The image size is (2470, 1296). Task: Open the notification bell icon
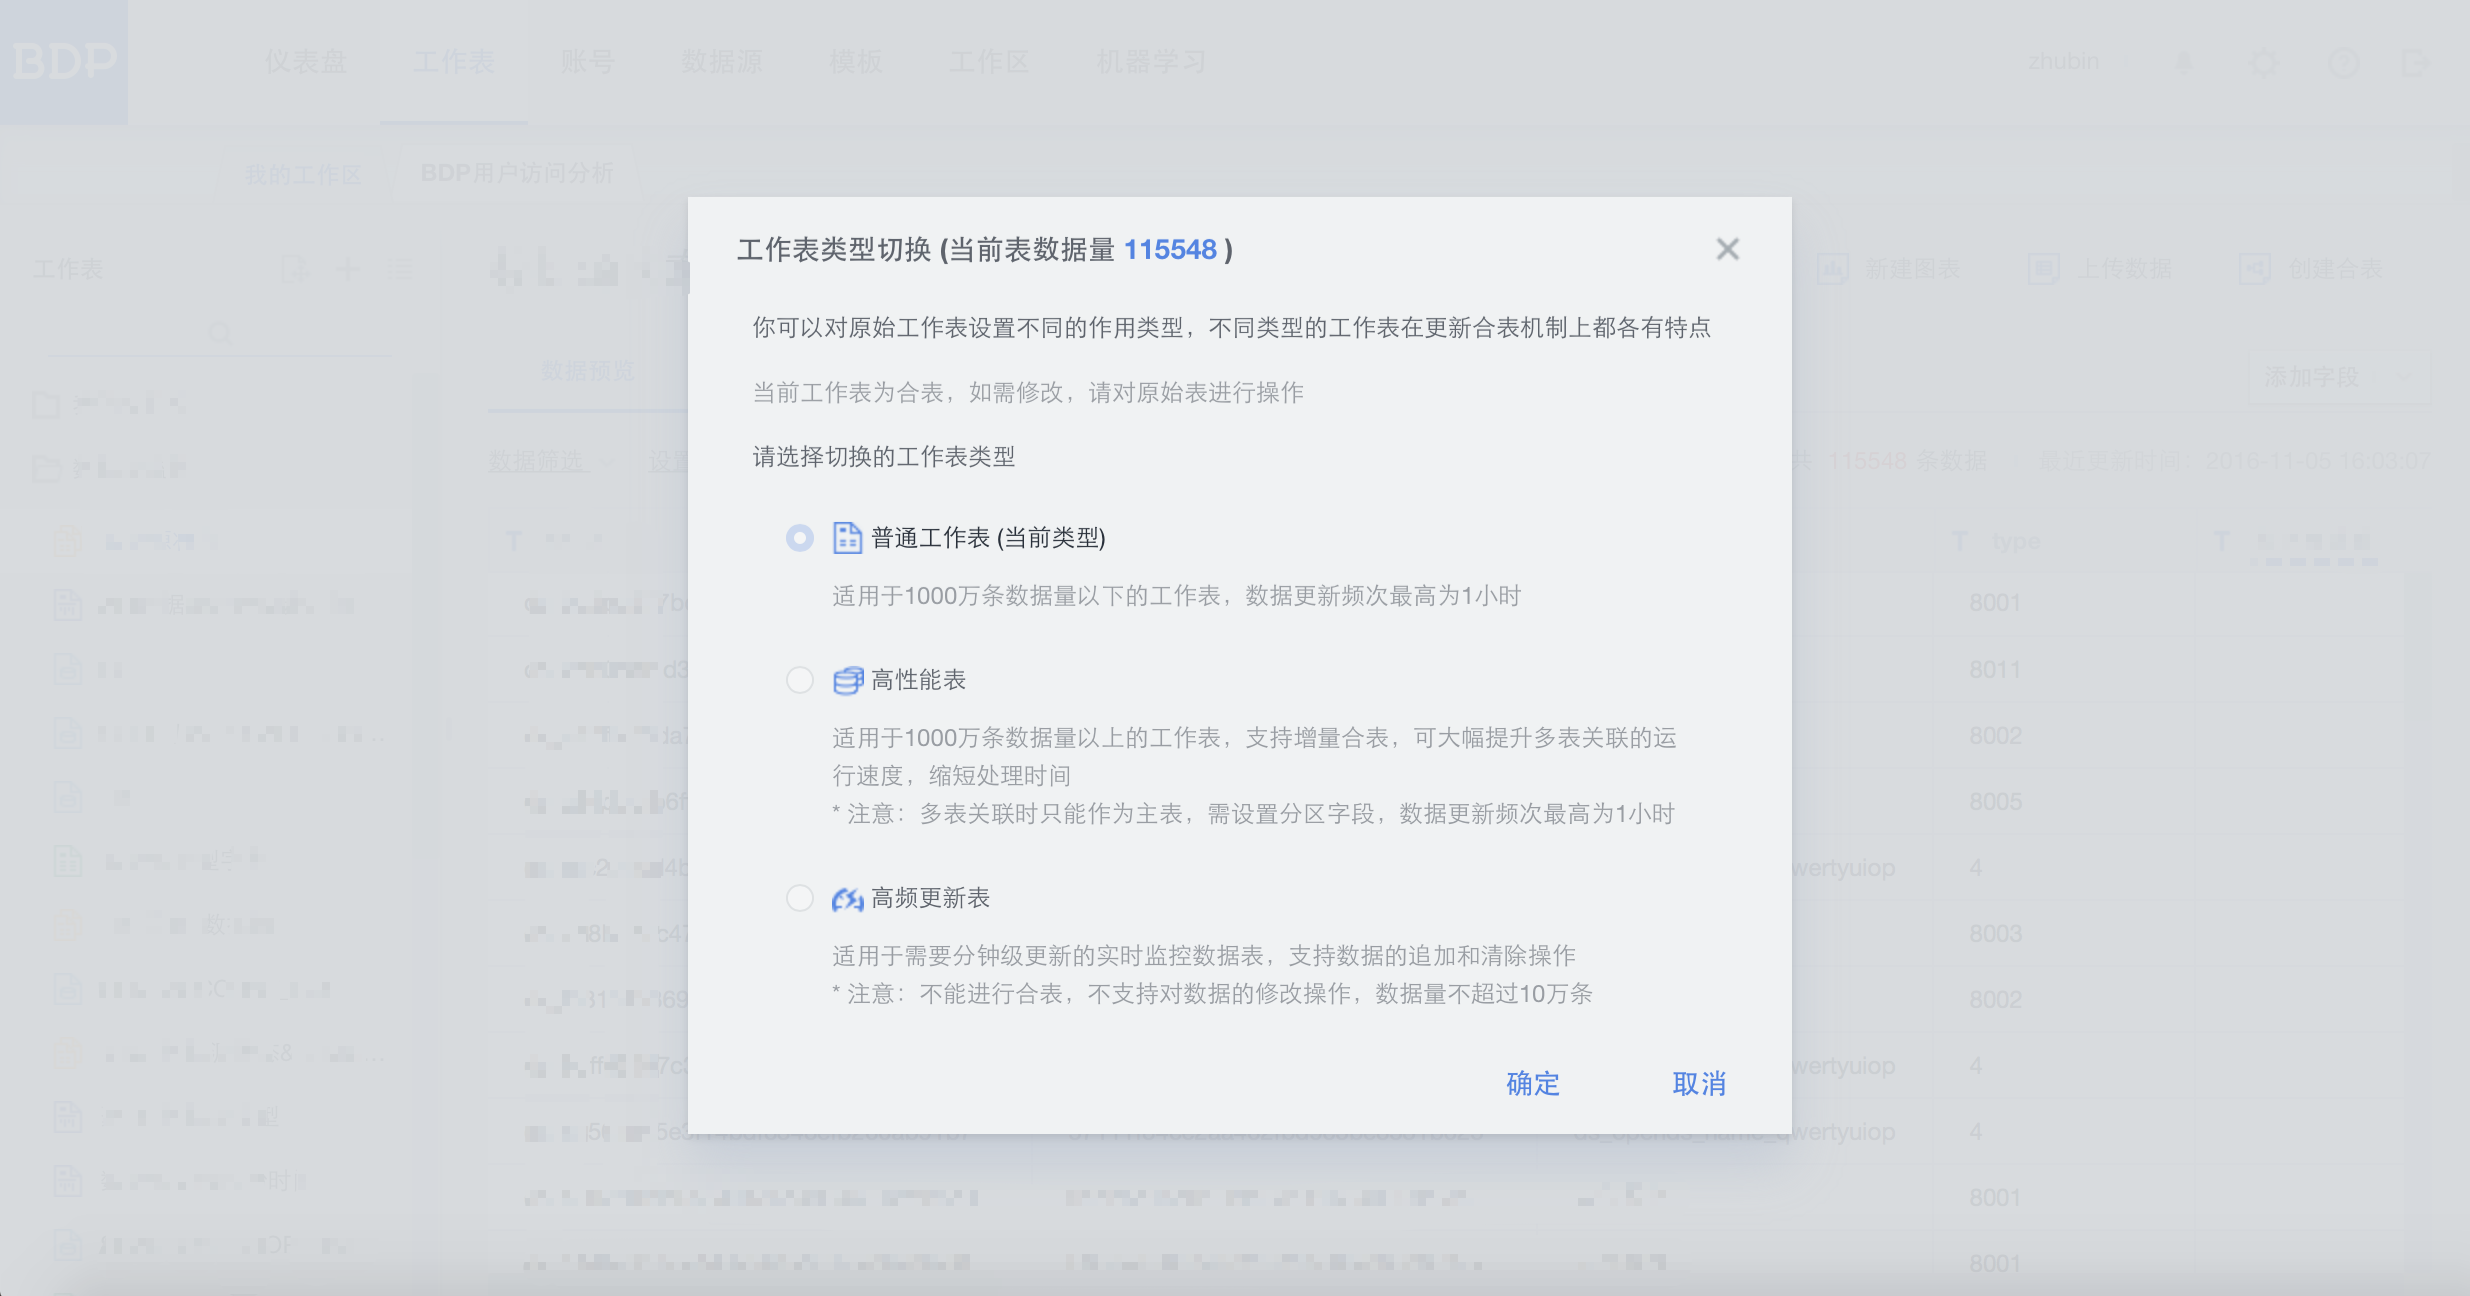[2185, 63]
